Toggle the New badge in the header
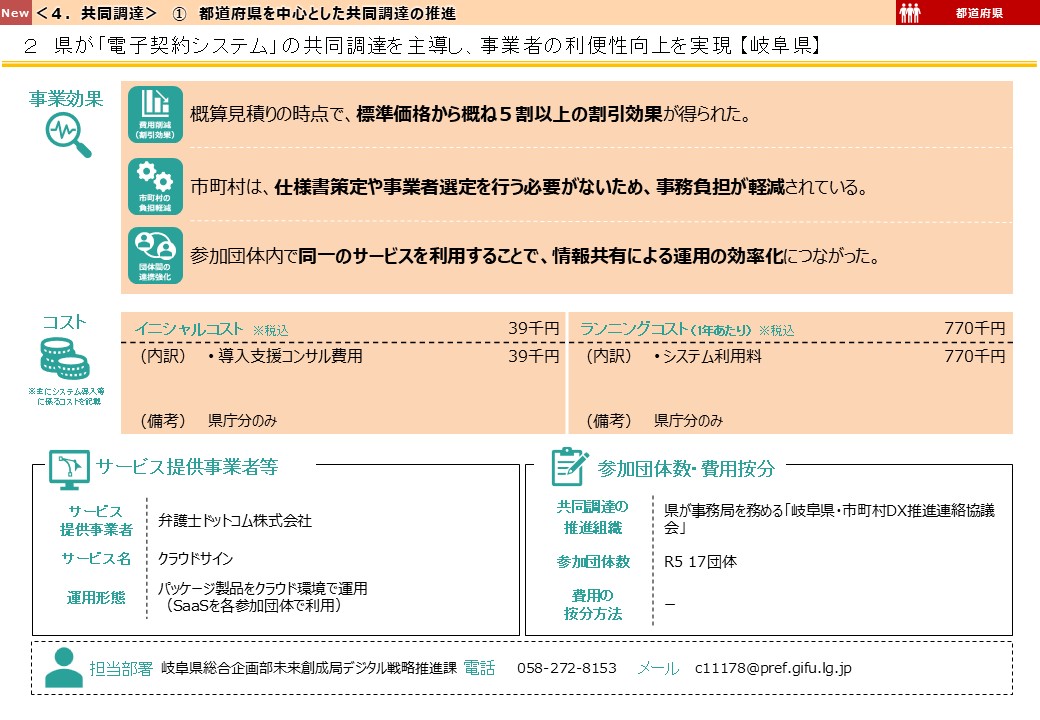 coord(14,13)
